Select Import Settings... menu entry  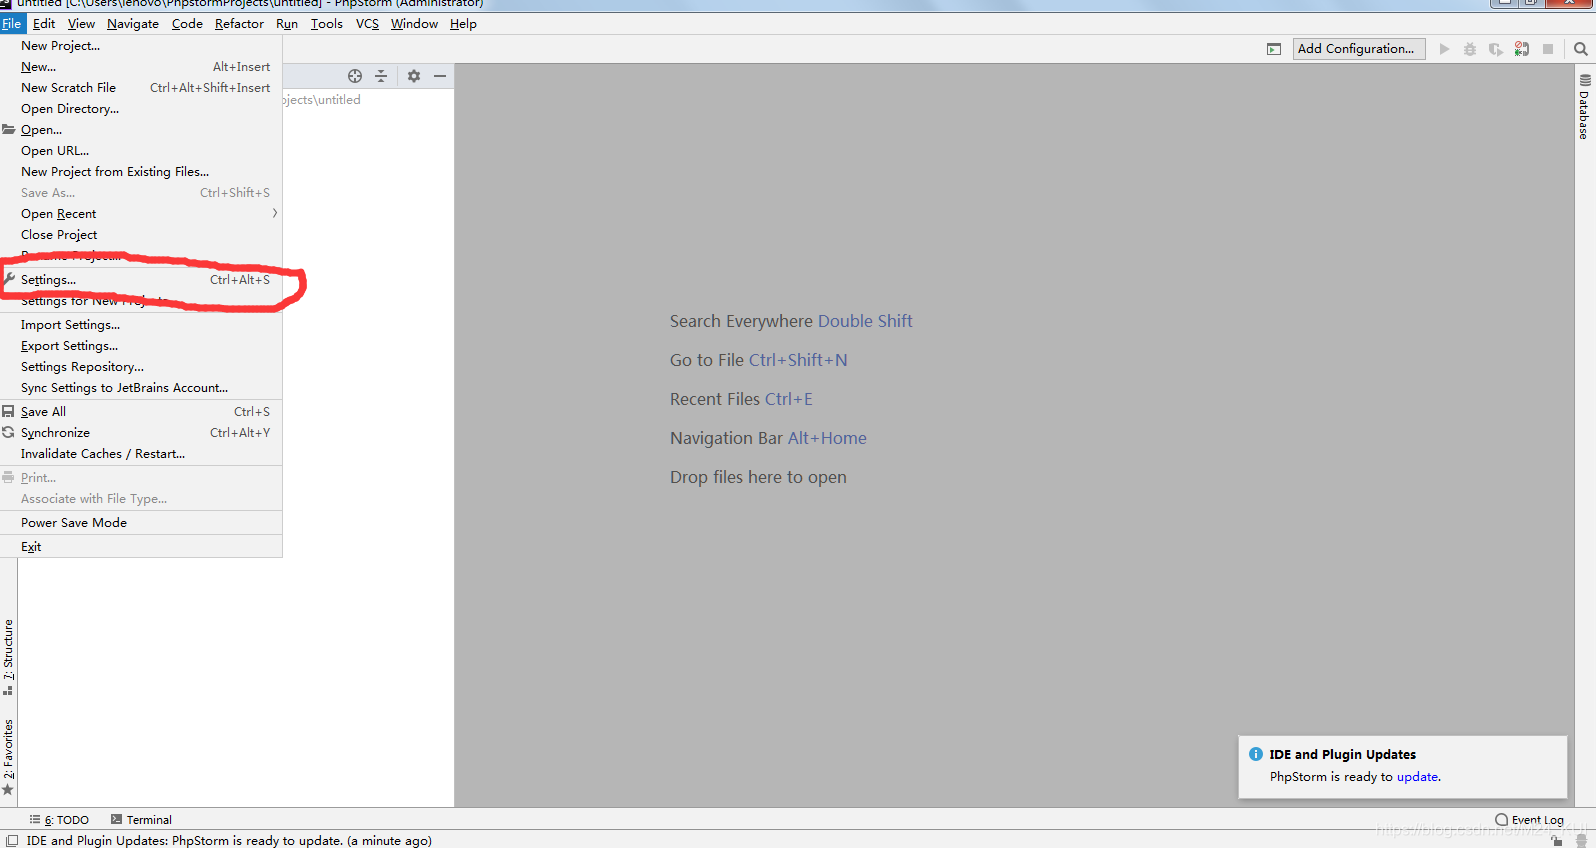tap(141, 325)
